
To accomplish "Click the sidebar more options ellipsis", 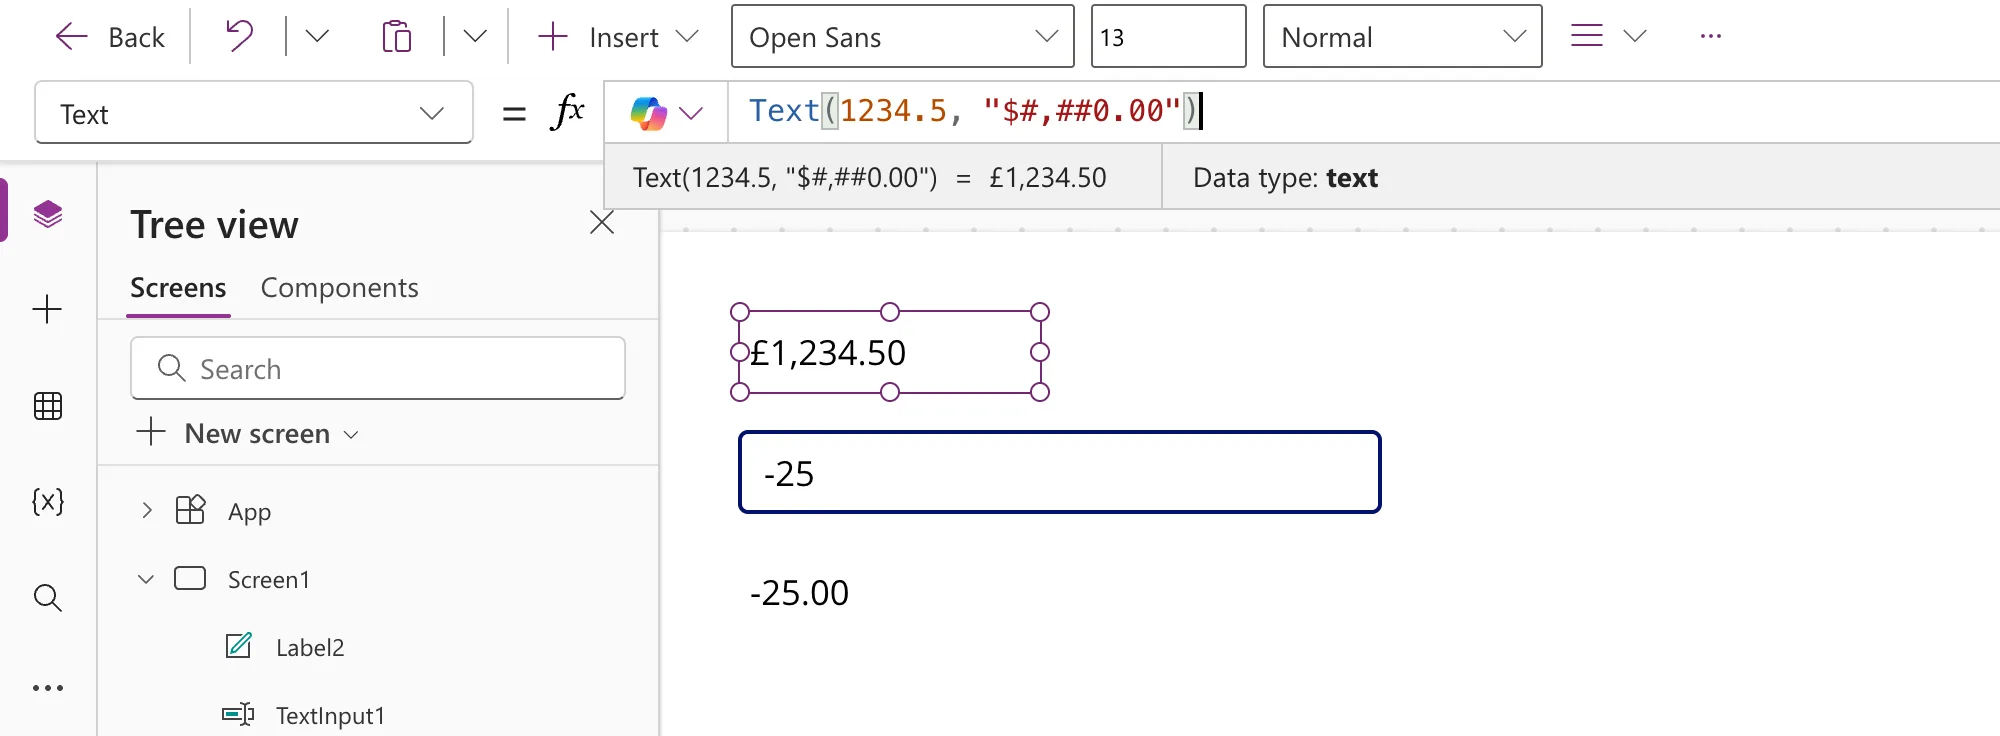I will point(48,688).
